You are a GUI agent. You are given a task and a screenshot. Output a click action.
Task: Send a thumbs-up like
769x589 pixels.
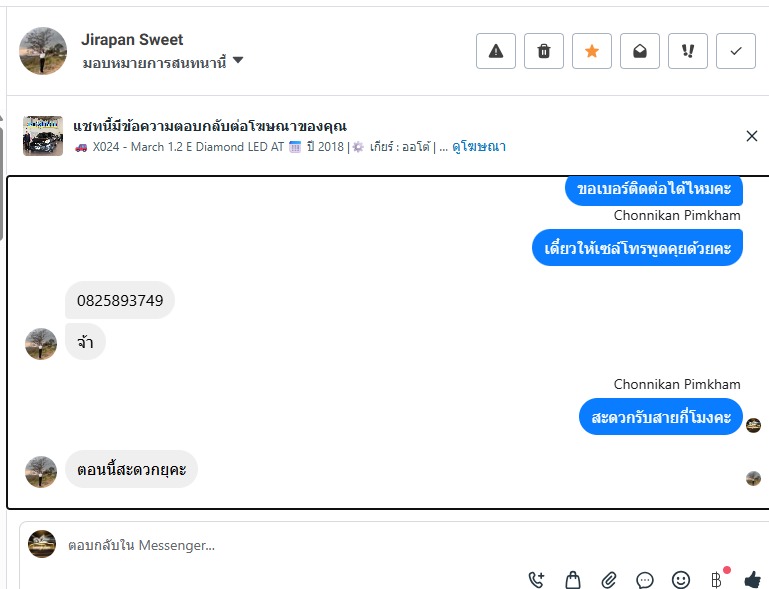[752, 579]
